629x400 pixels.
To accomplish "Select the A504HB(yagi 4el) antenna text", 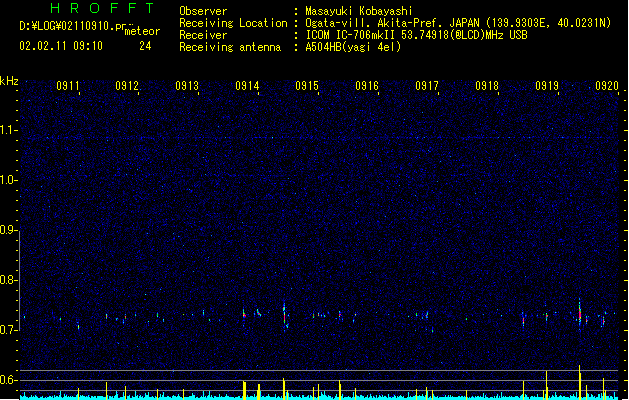I will tap(353, 47).
